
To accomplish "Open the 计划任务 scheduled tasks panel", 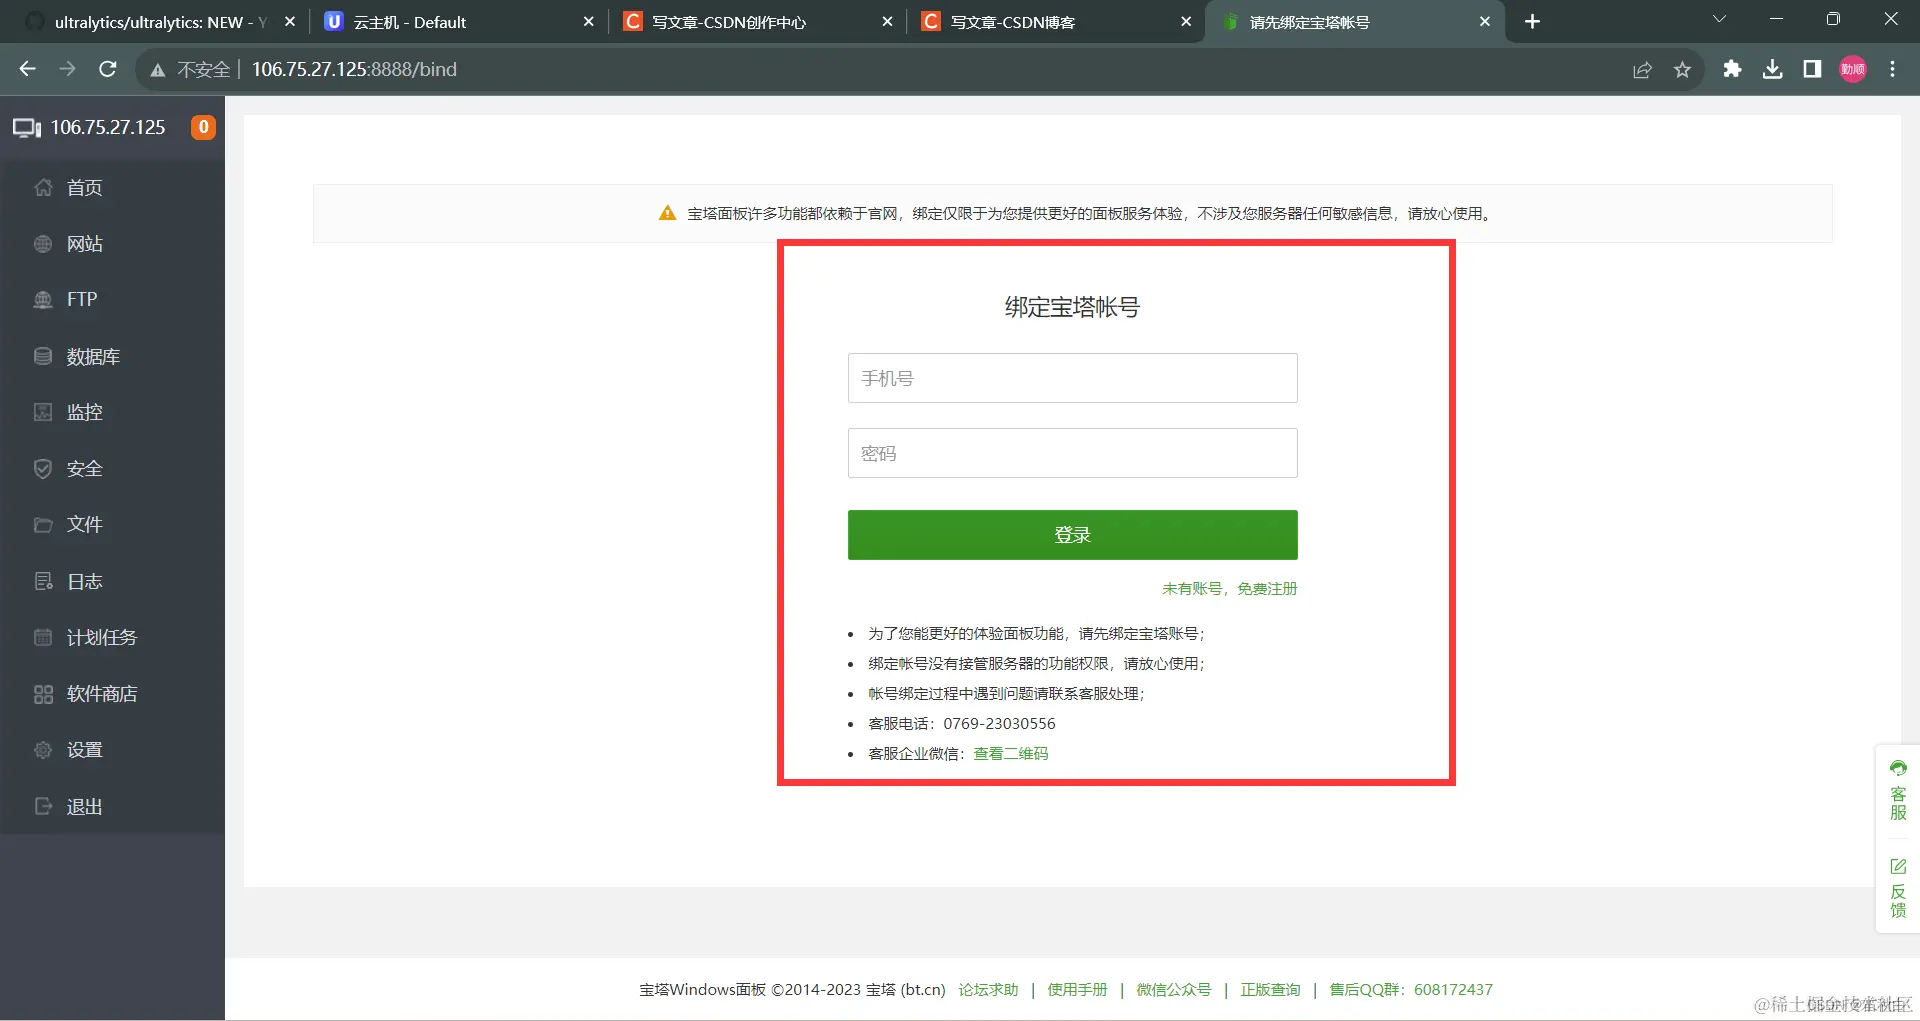I will (x=101, y=637).
